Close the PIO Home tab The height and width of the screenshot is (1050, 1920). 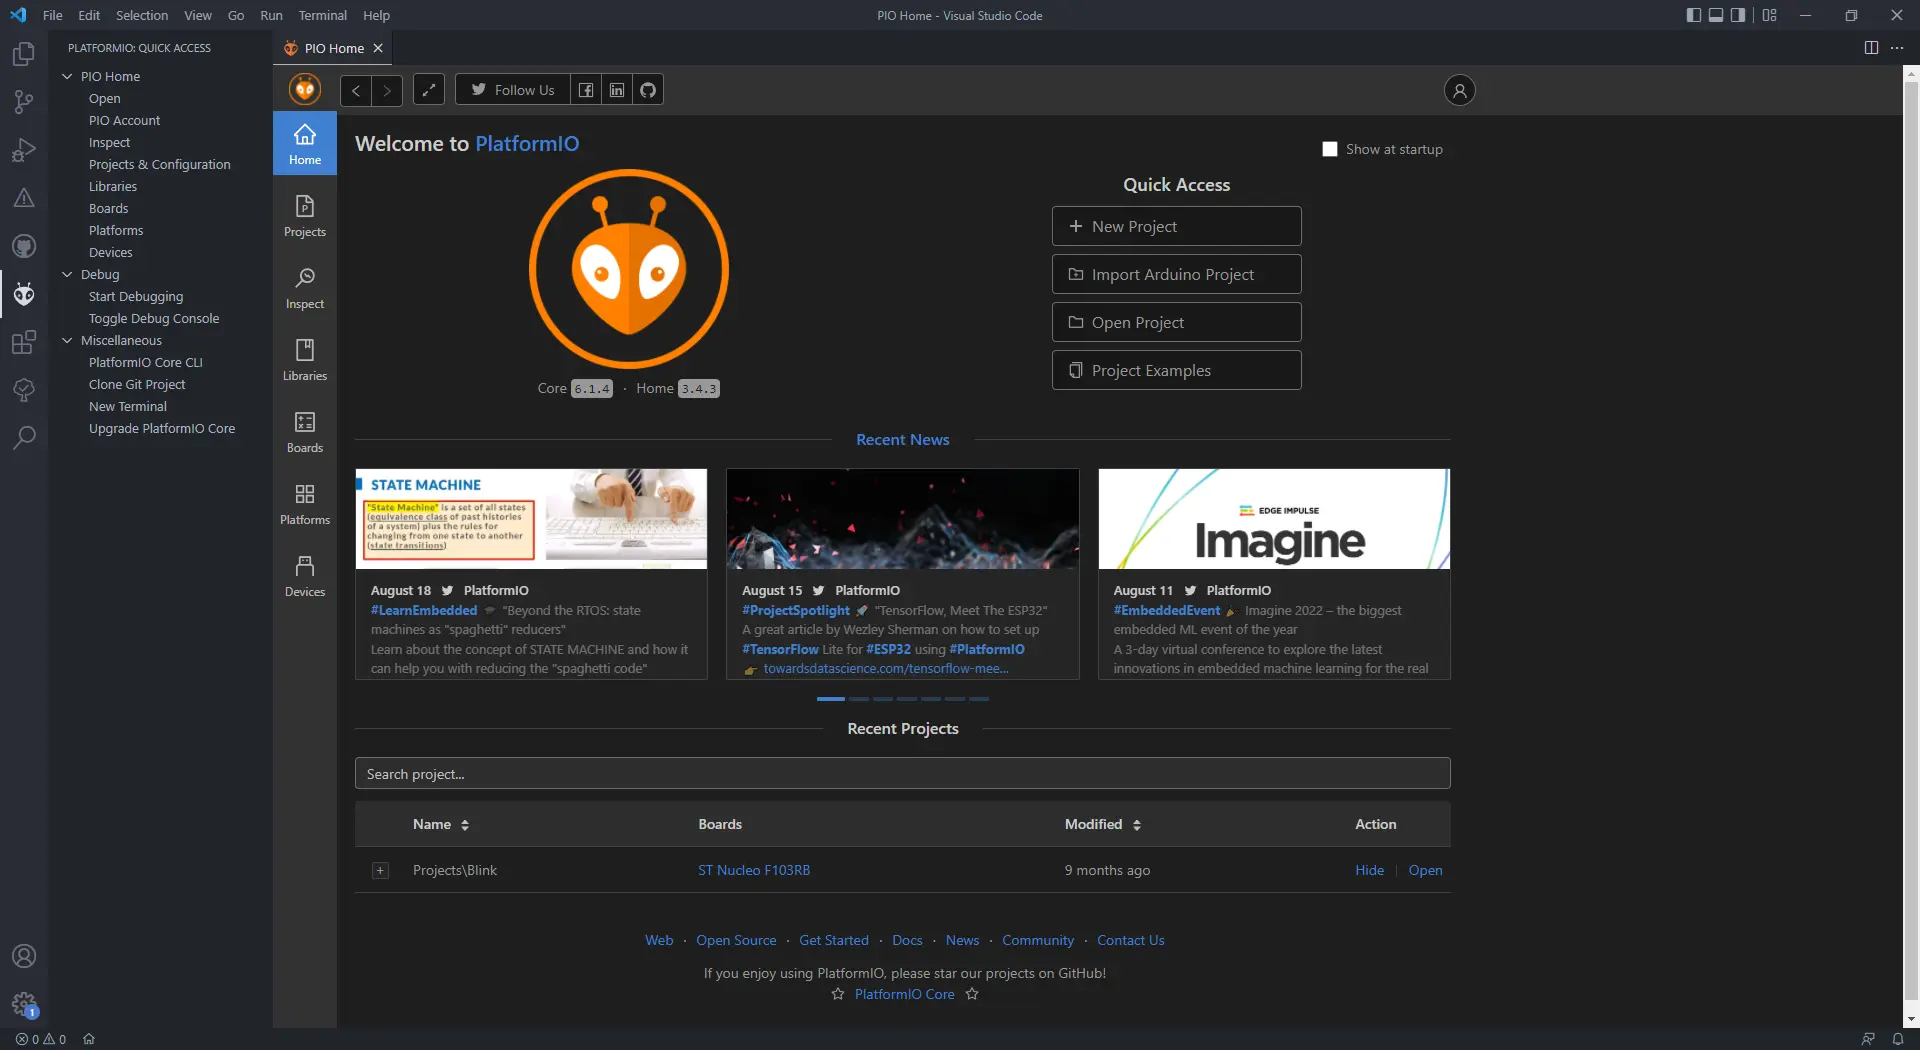(x=378, y=48)
